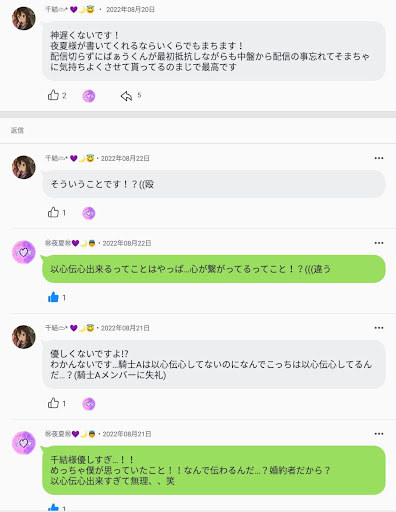Click the pink author-liked badge under 優しくないですよ reply
This screenshot has height=512, width=396.
click(89, 404)
